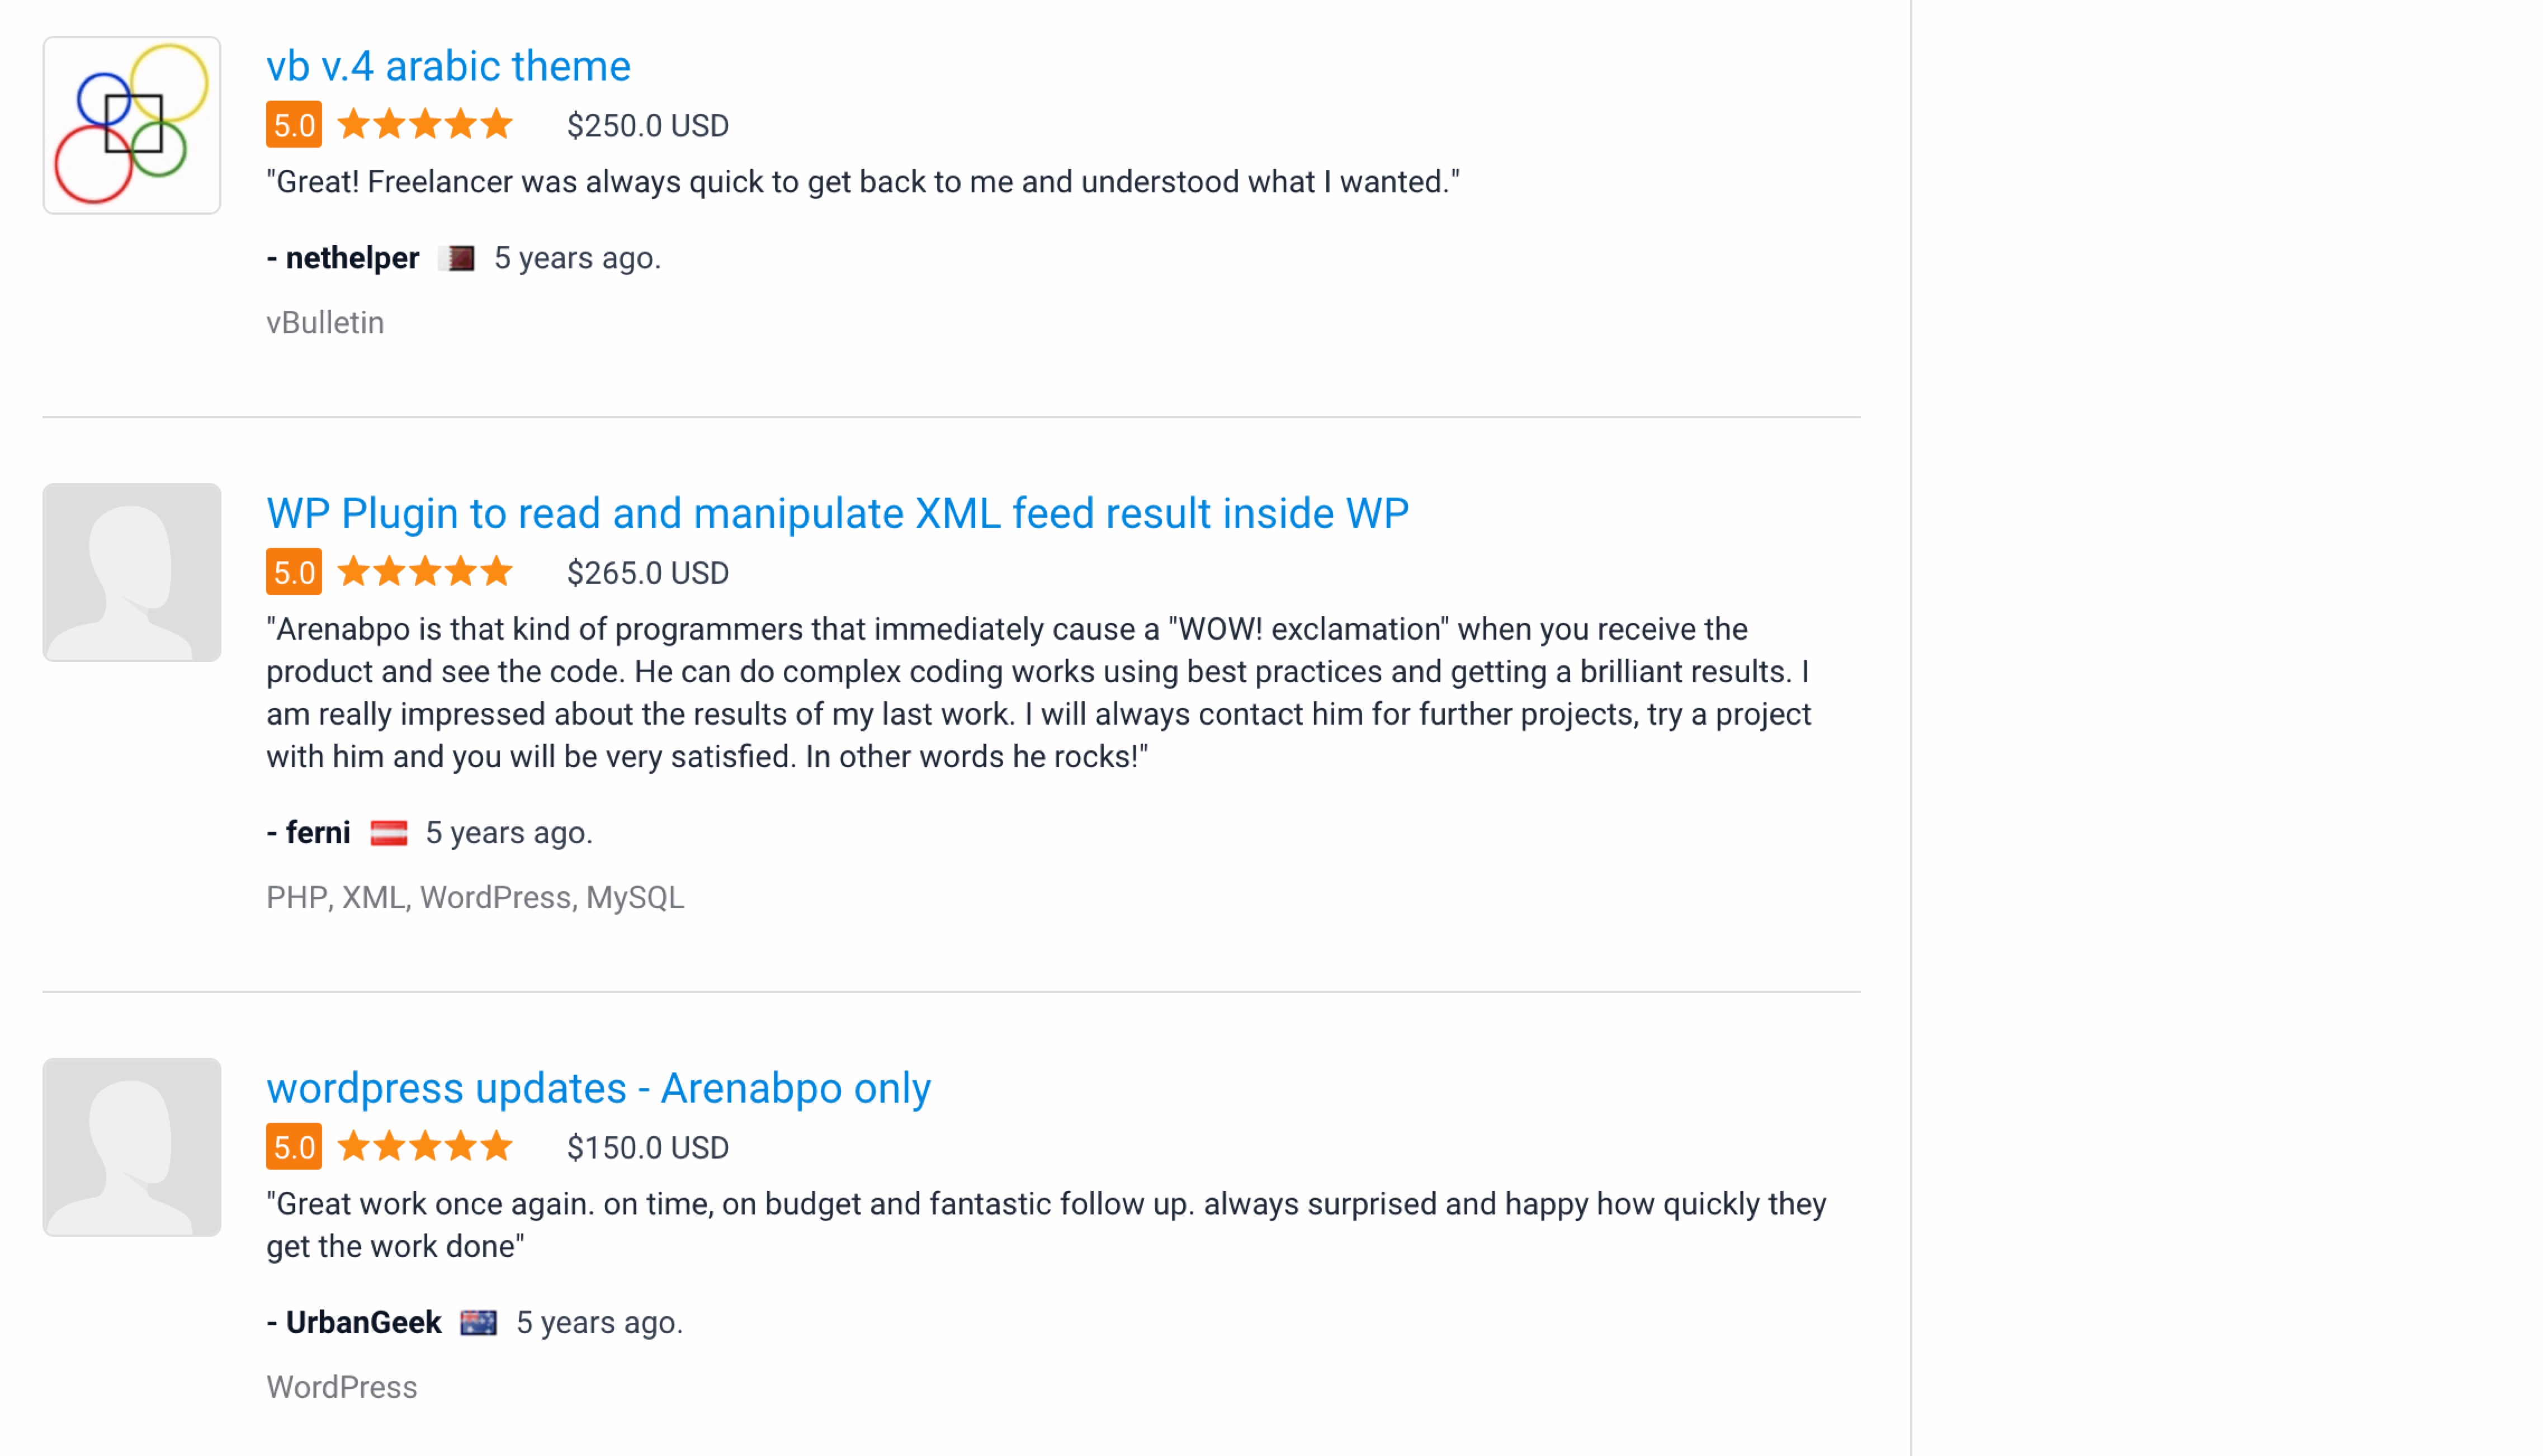Click the vBulletin skill tag
Image resolution: width=2543 pixels, height=1456 pixels.
(325, 323)
